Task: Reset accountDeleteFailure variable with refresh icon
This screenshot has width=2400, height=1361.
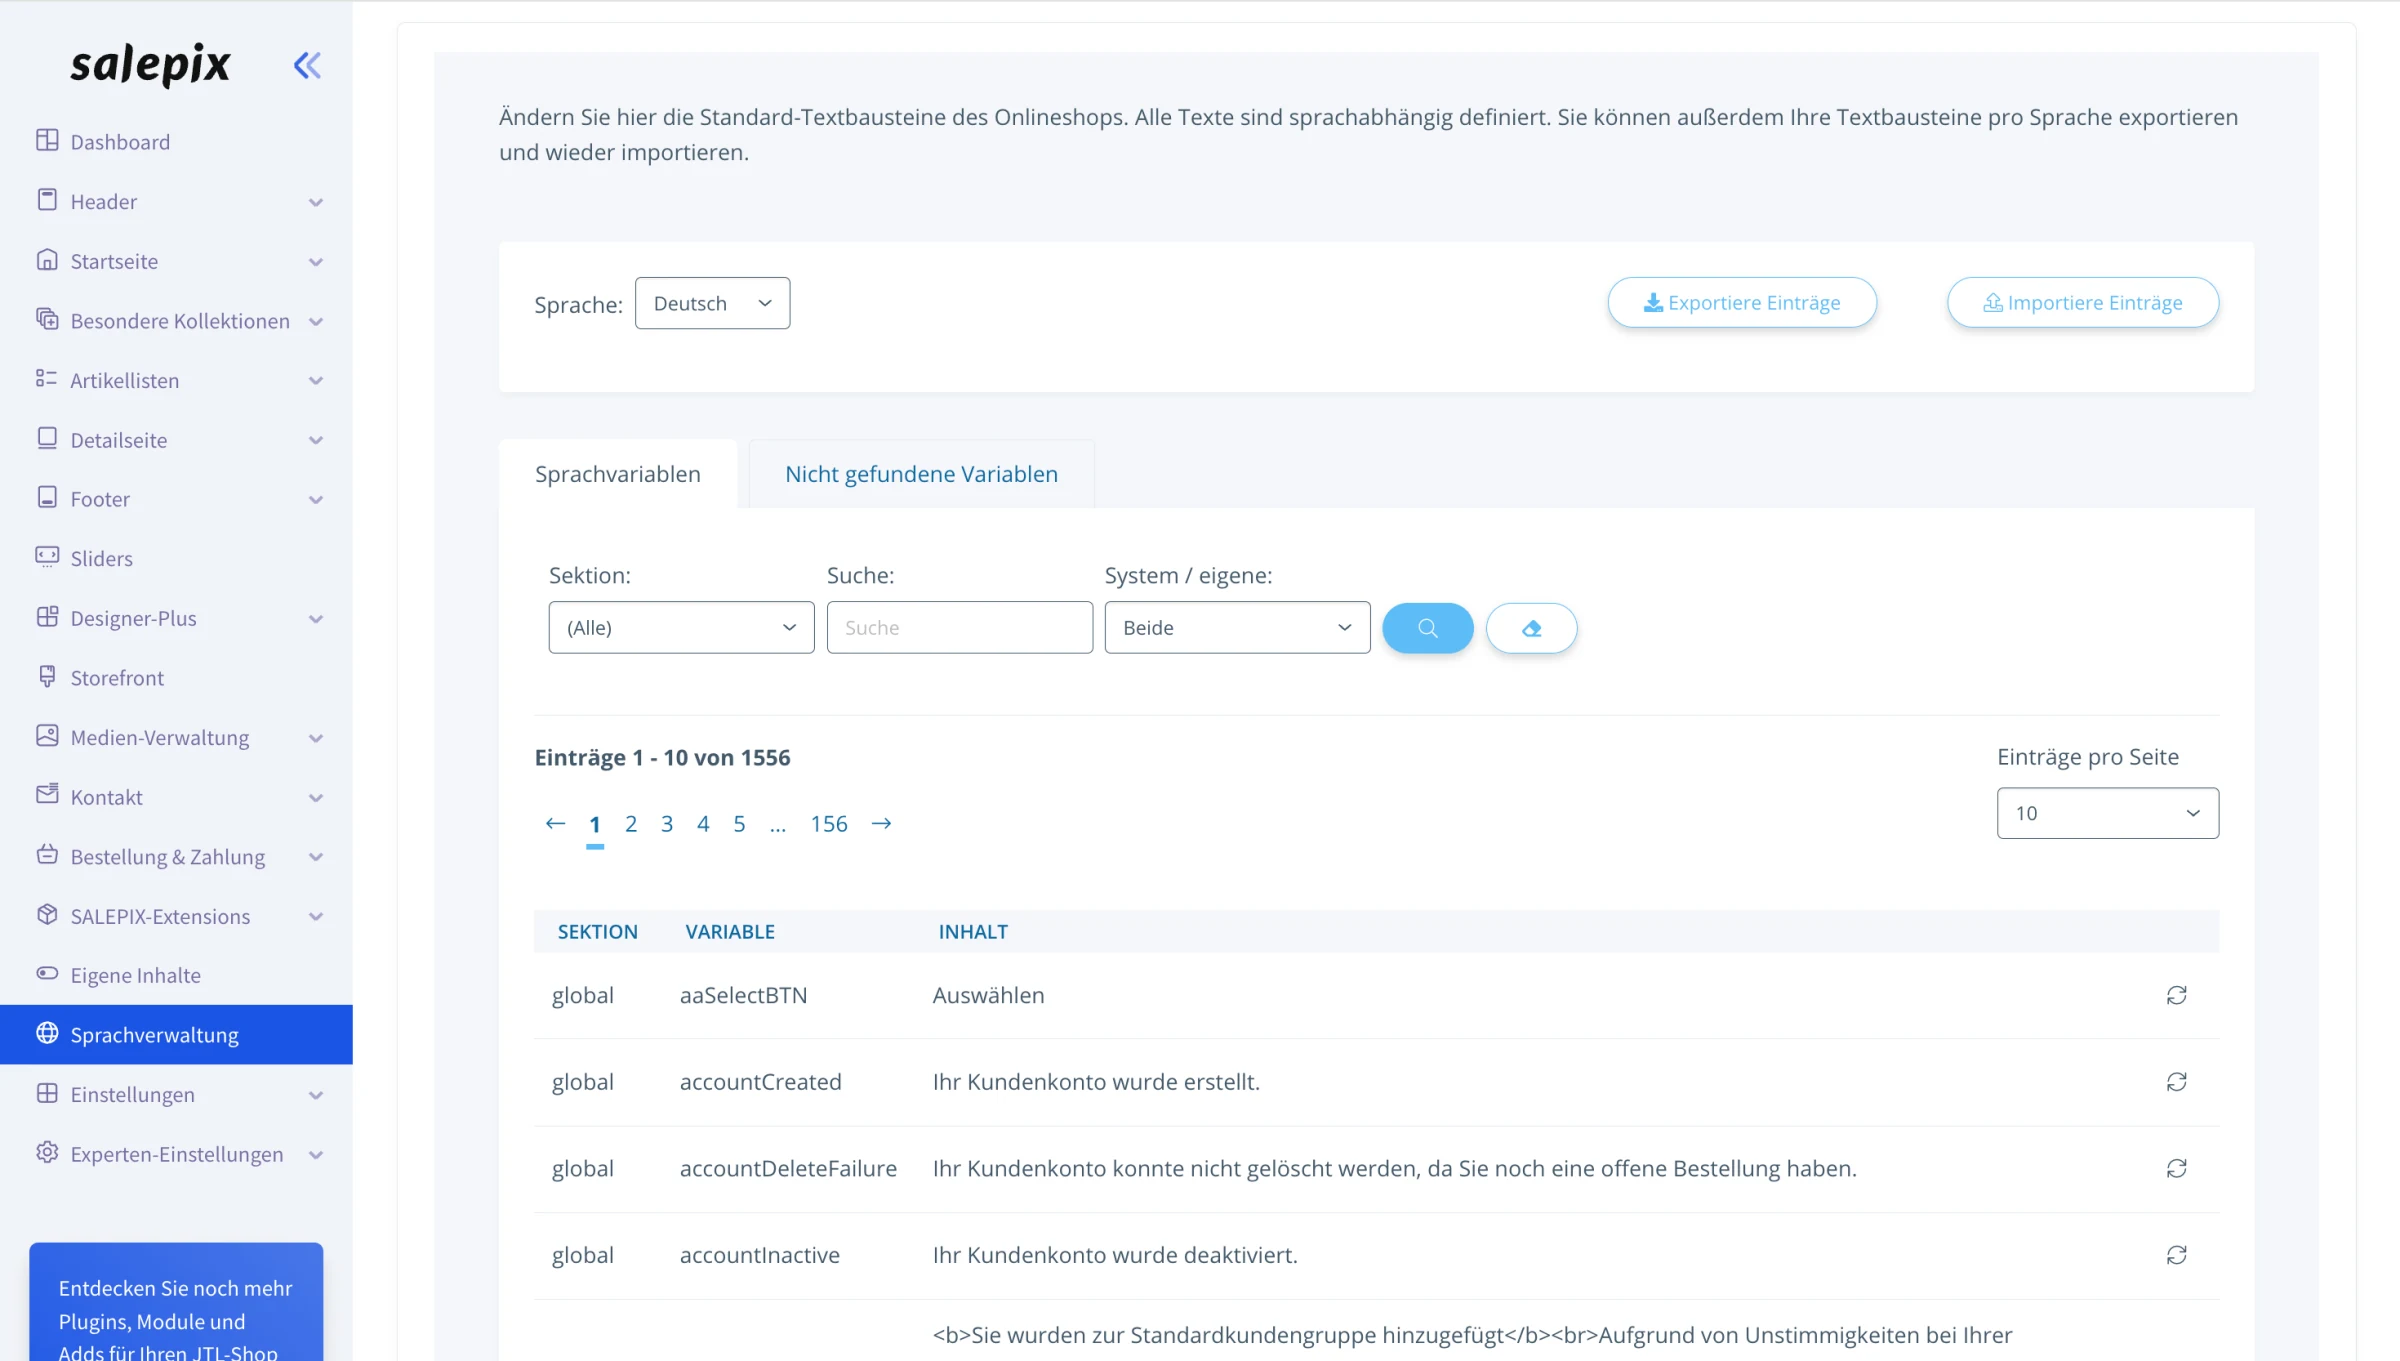Action: click(2176, 1169)
